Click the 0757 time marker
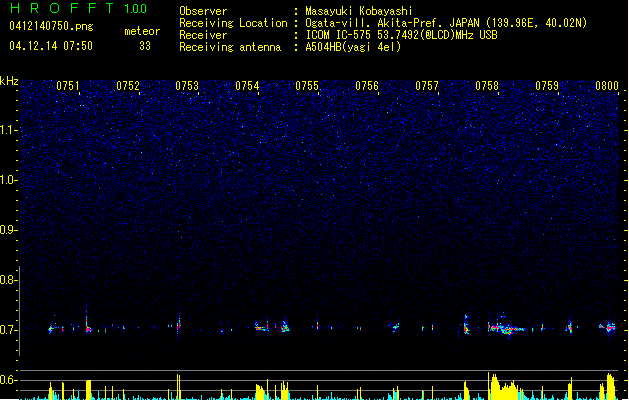This screenshot has height=400, width=629. (x=427, y=86)
